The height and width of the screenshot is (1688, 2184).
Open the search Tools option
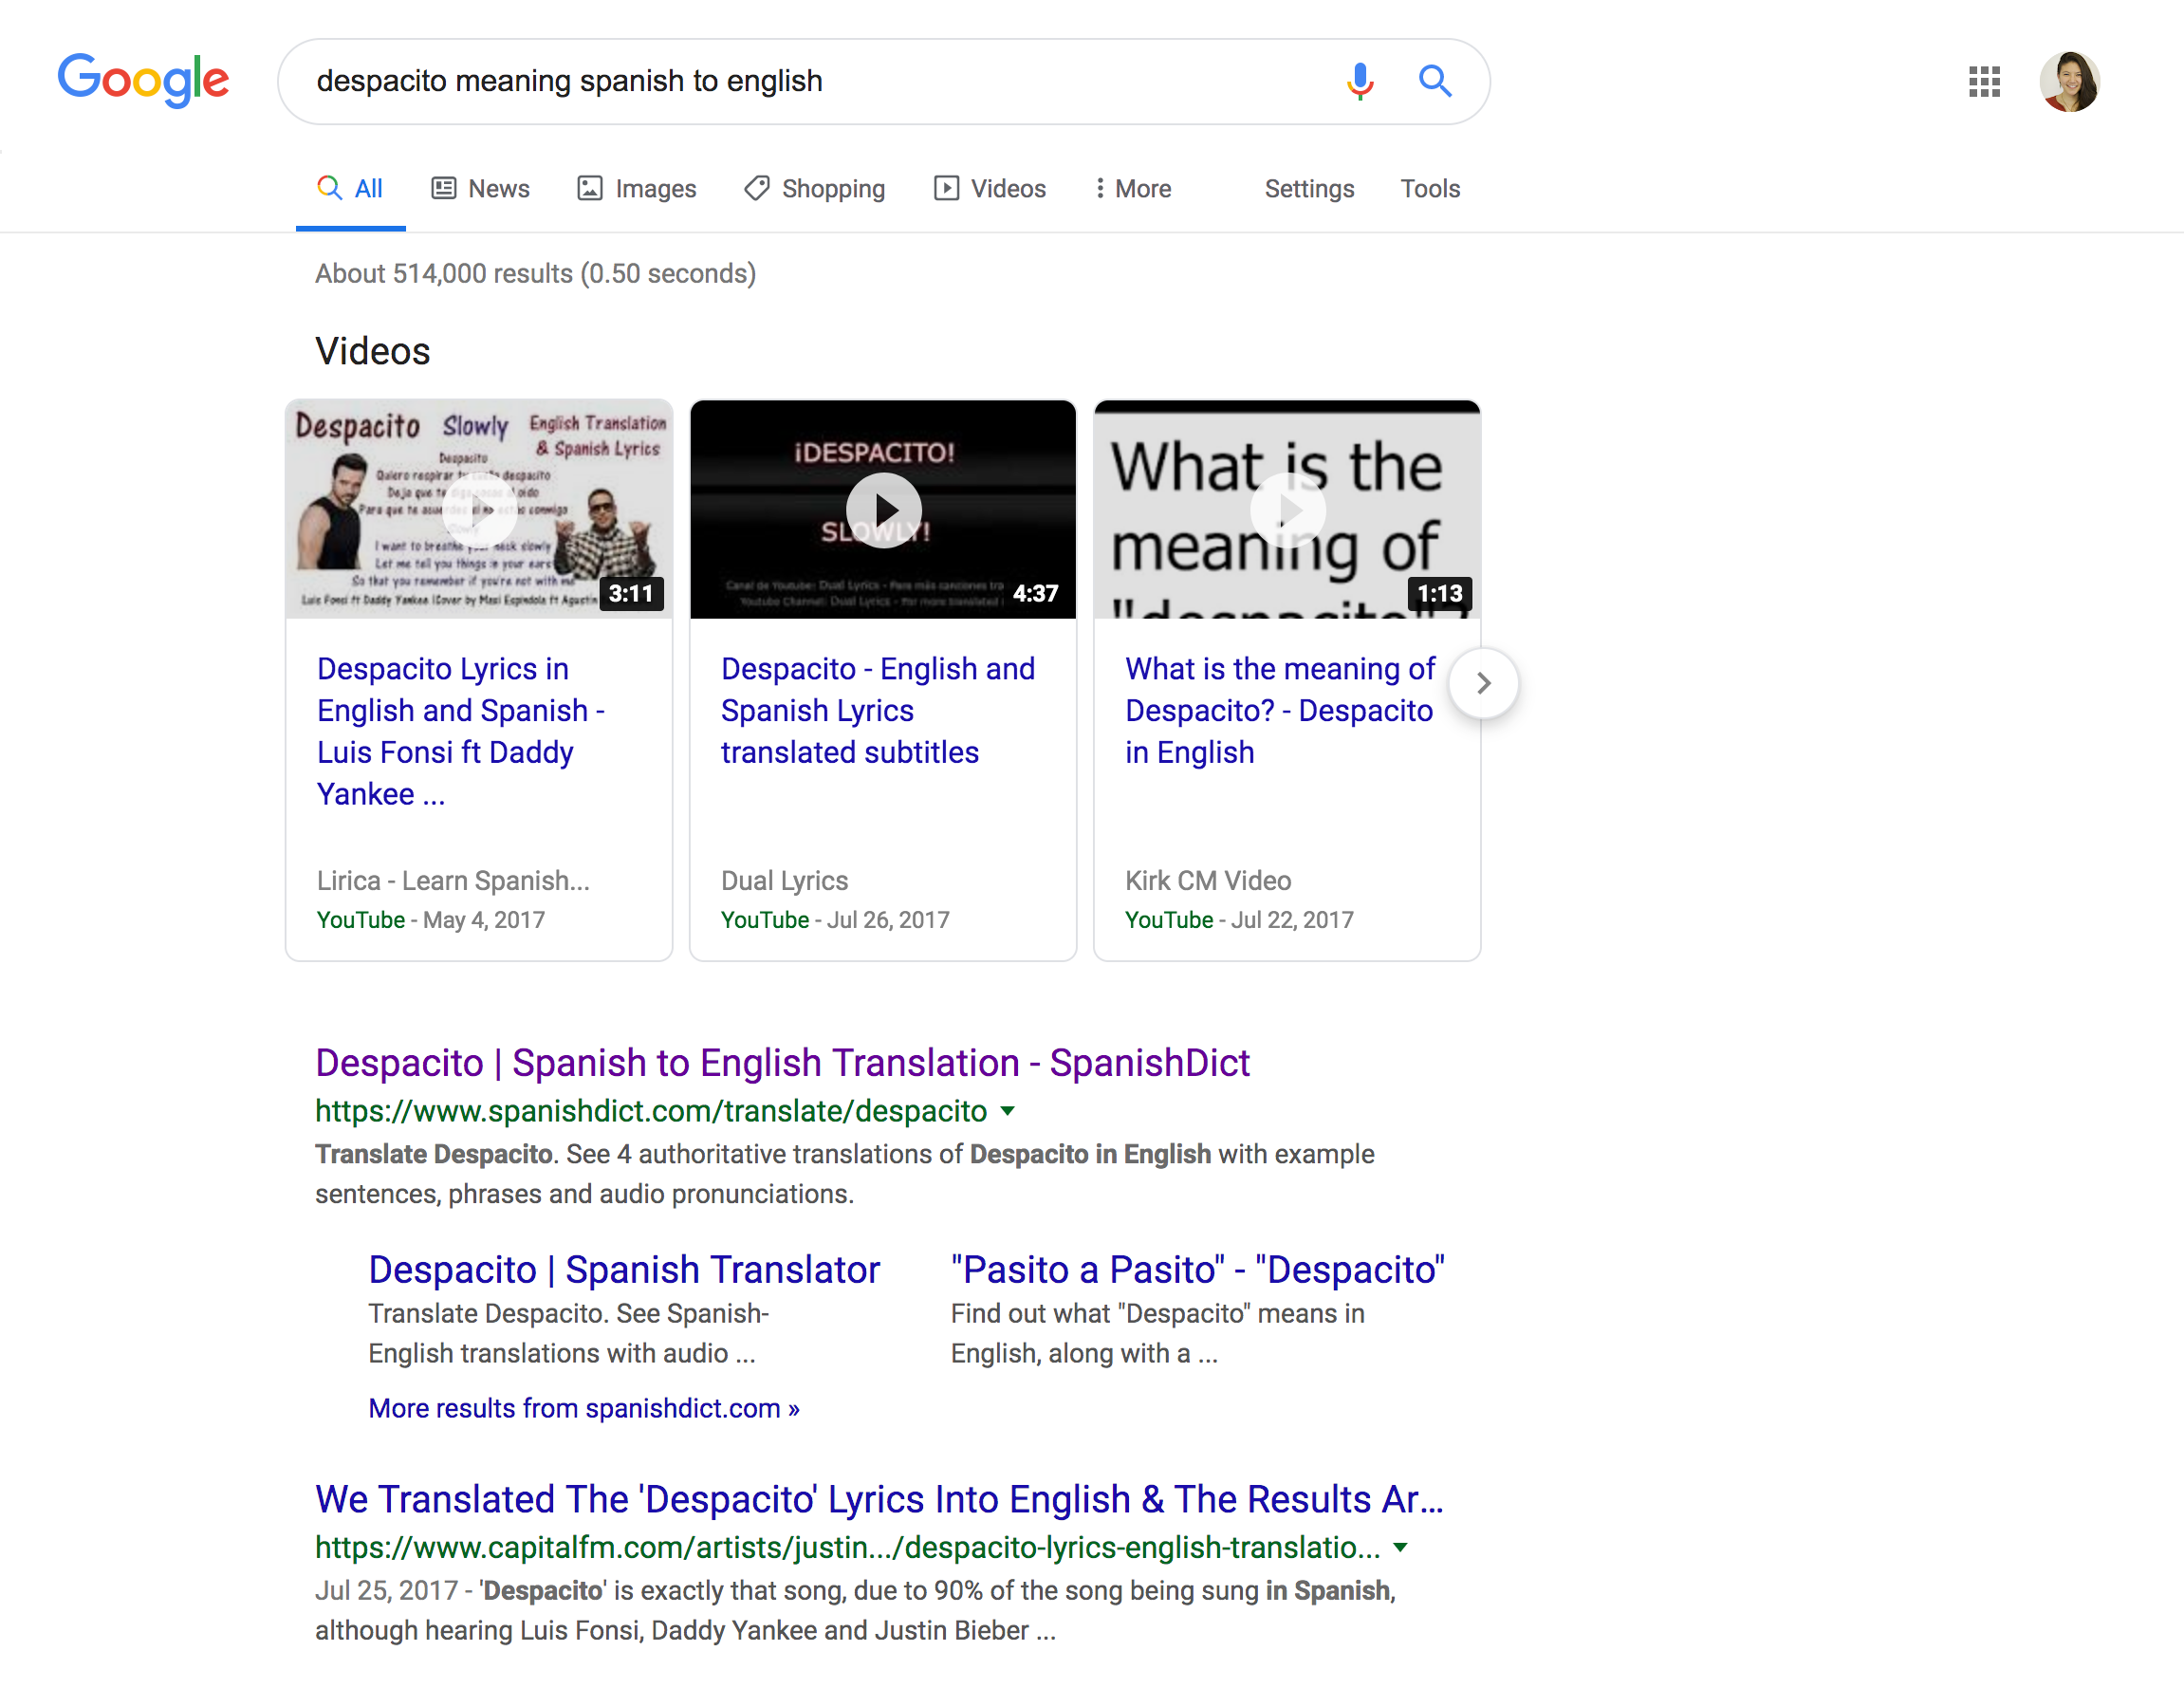pos(1429,189)
